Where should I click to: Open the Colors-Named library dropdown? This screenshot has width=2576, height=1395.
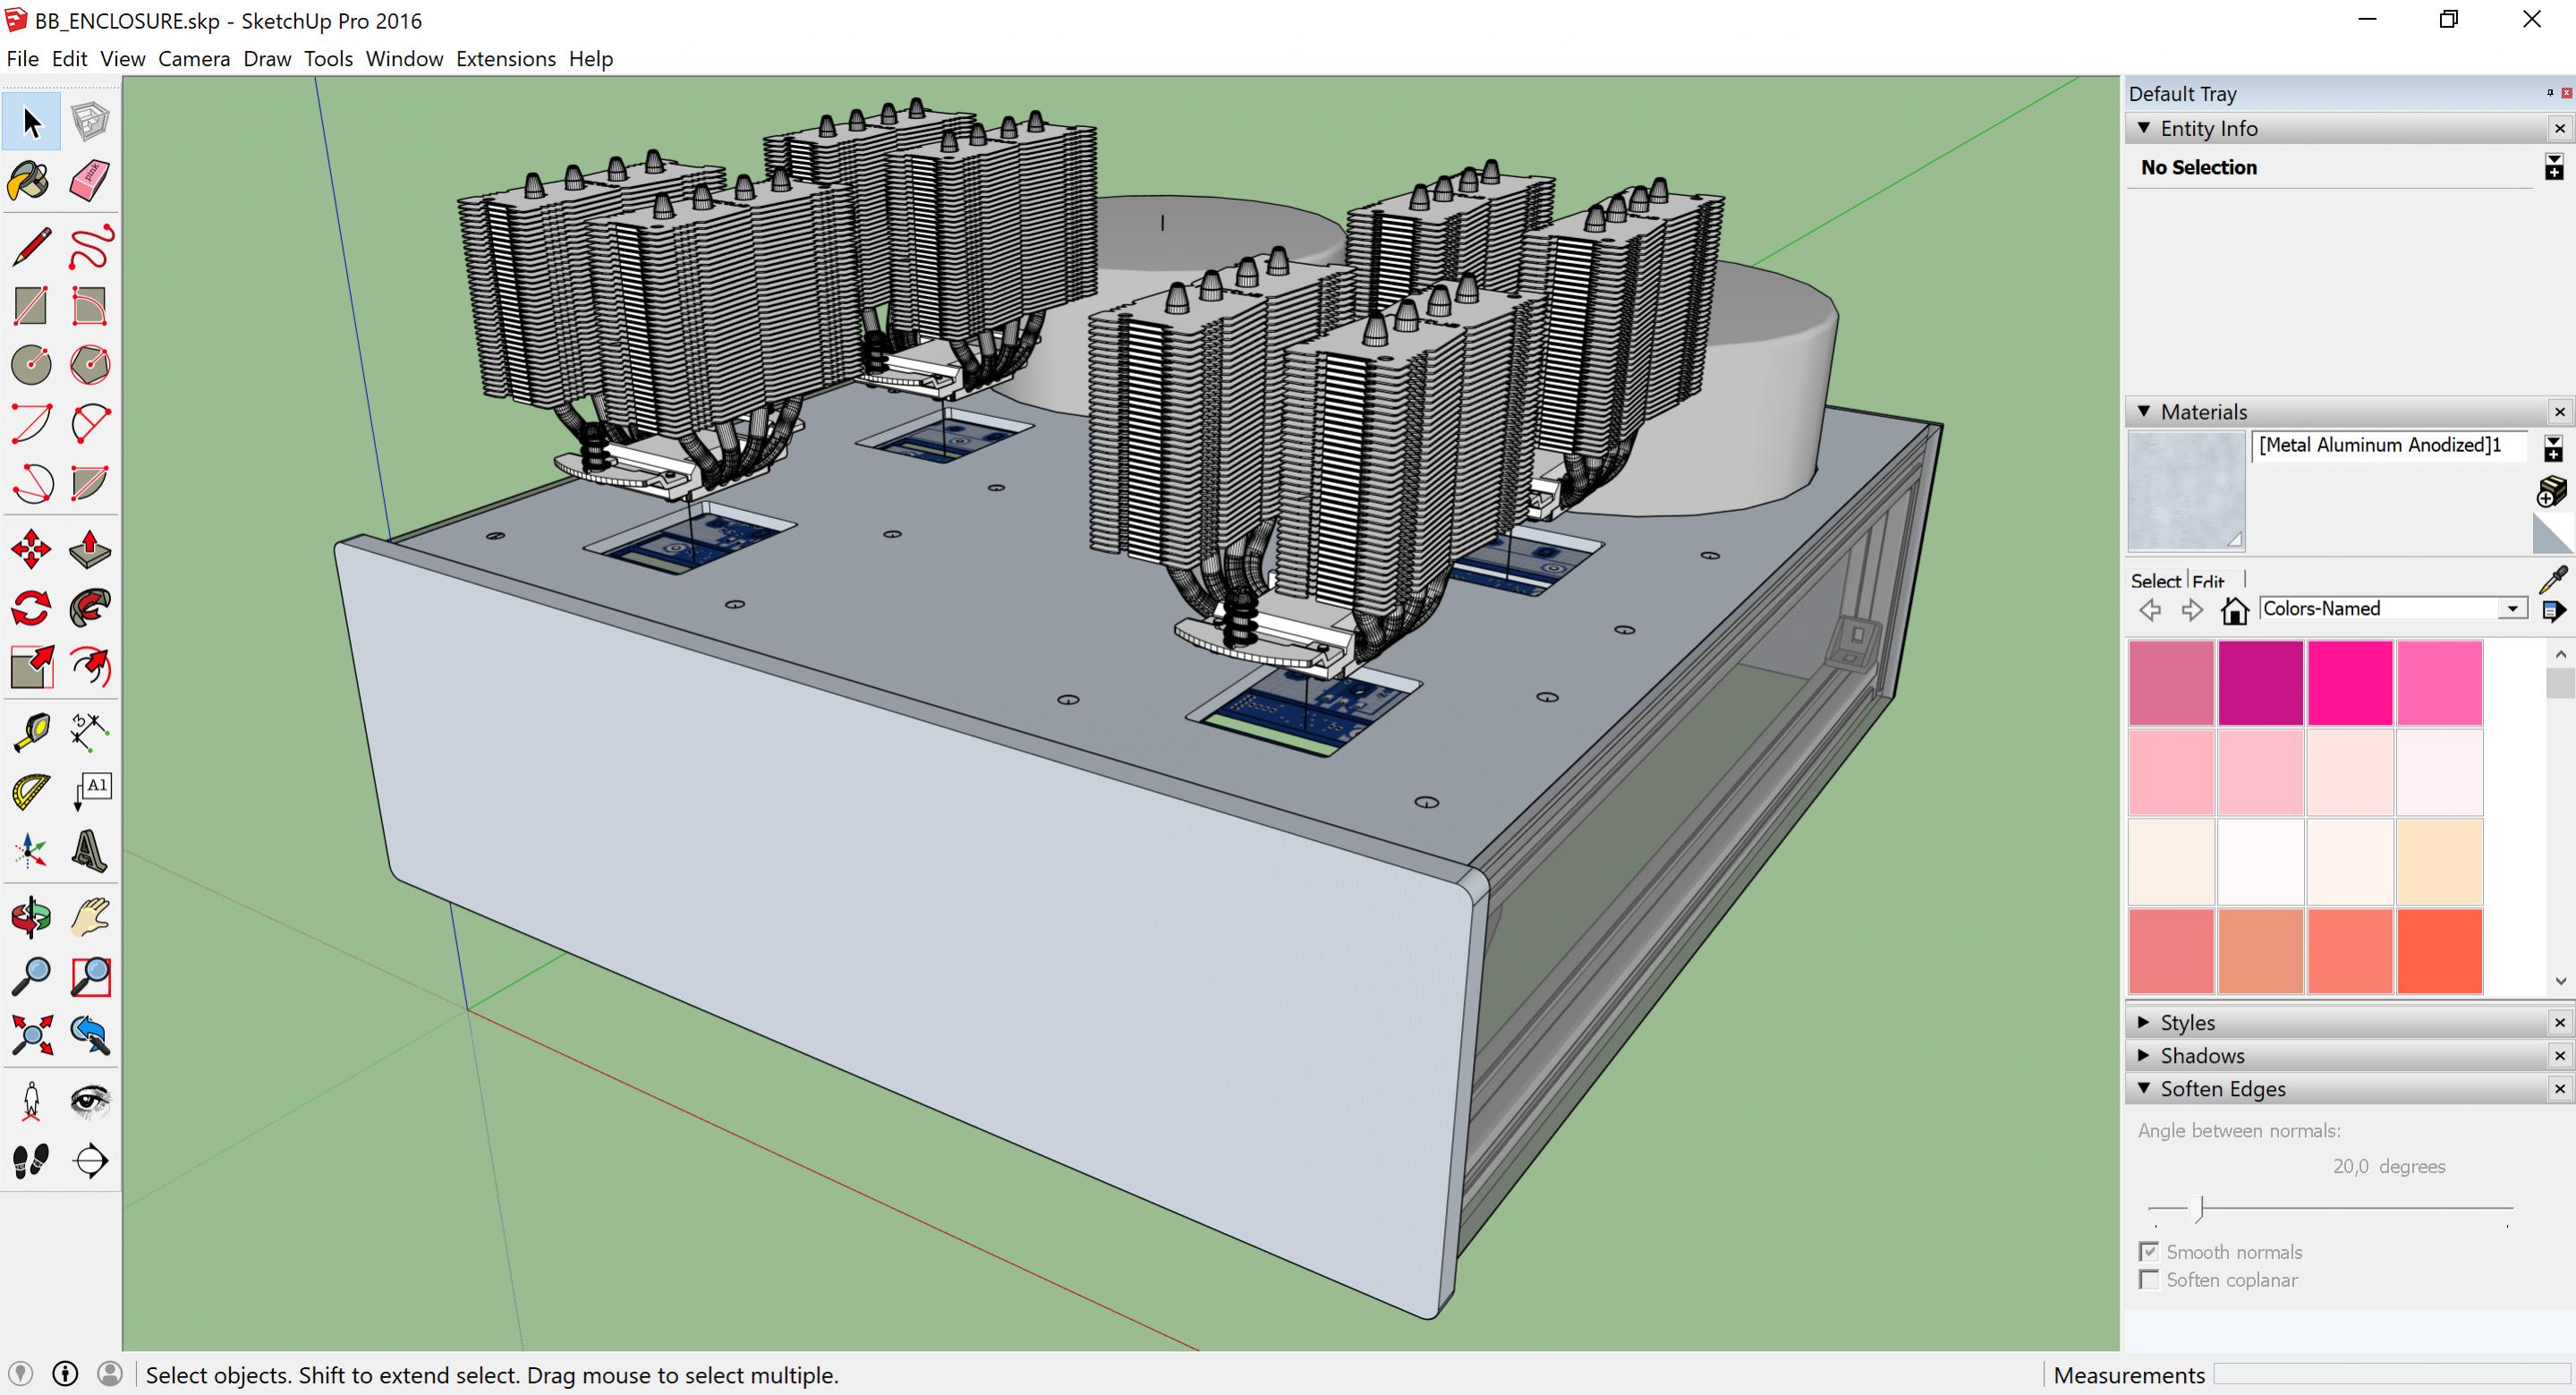pos(2512,608)
